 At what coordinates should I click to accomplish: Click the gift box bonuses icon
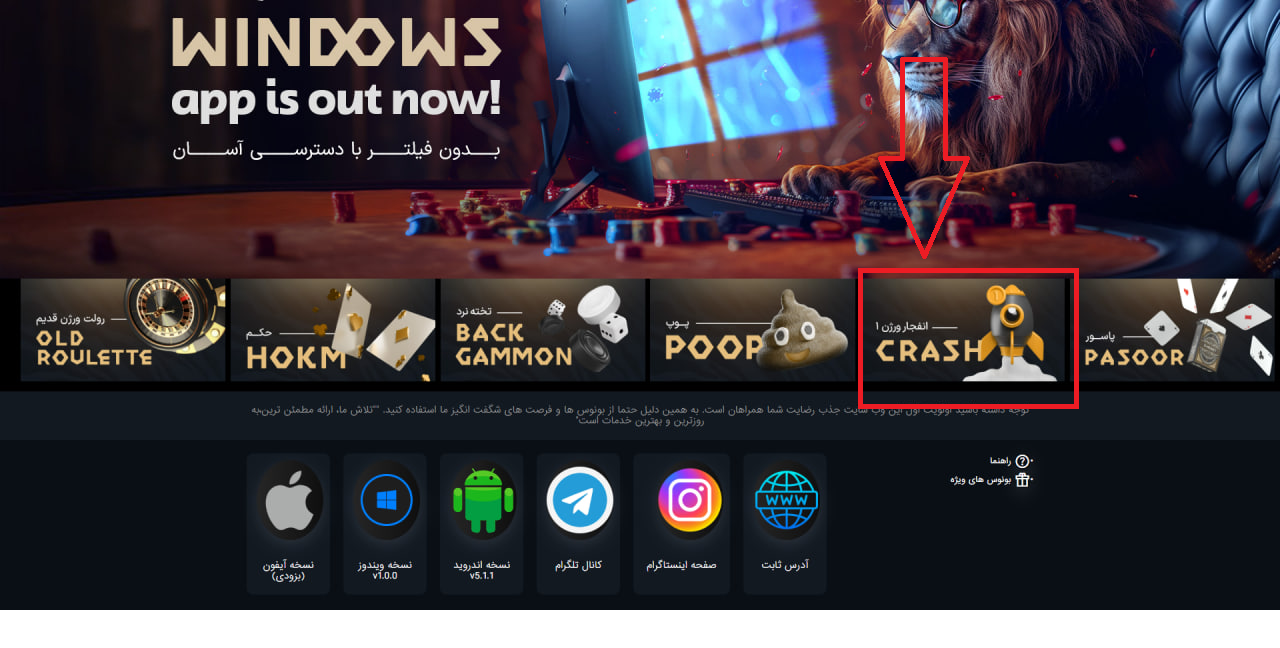pos(1022,480)
